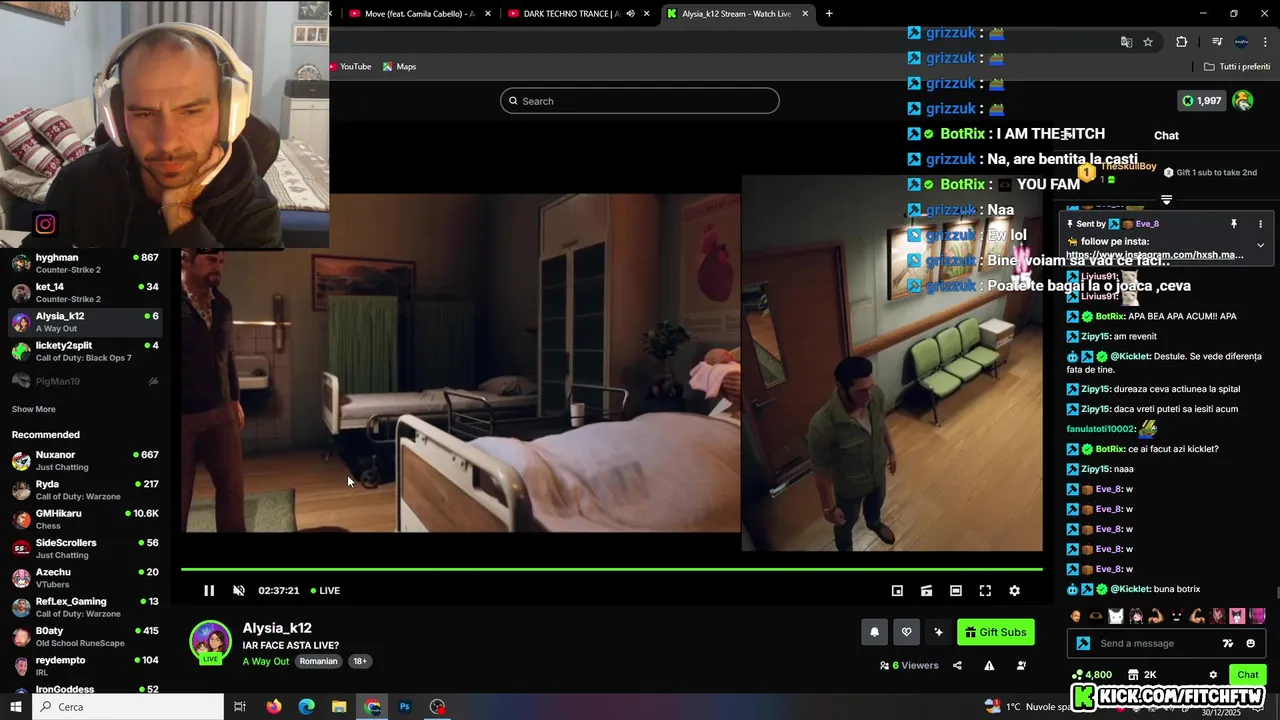Open player settings gear

1014,591
